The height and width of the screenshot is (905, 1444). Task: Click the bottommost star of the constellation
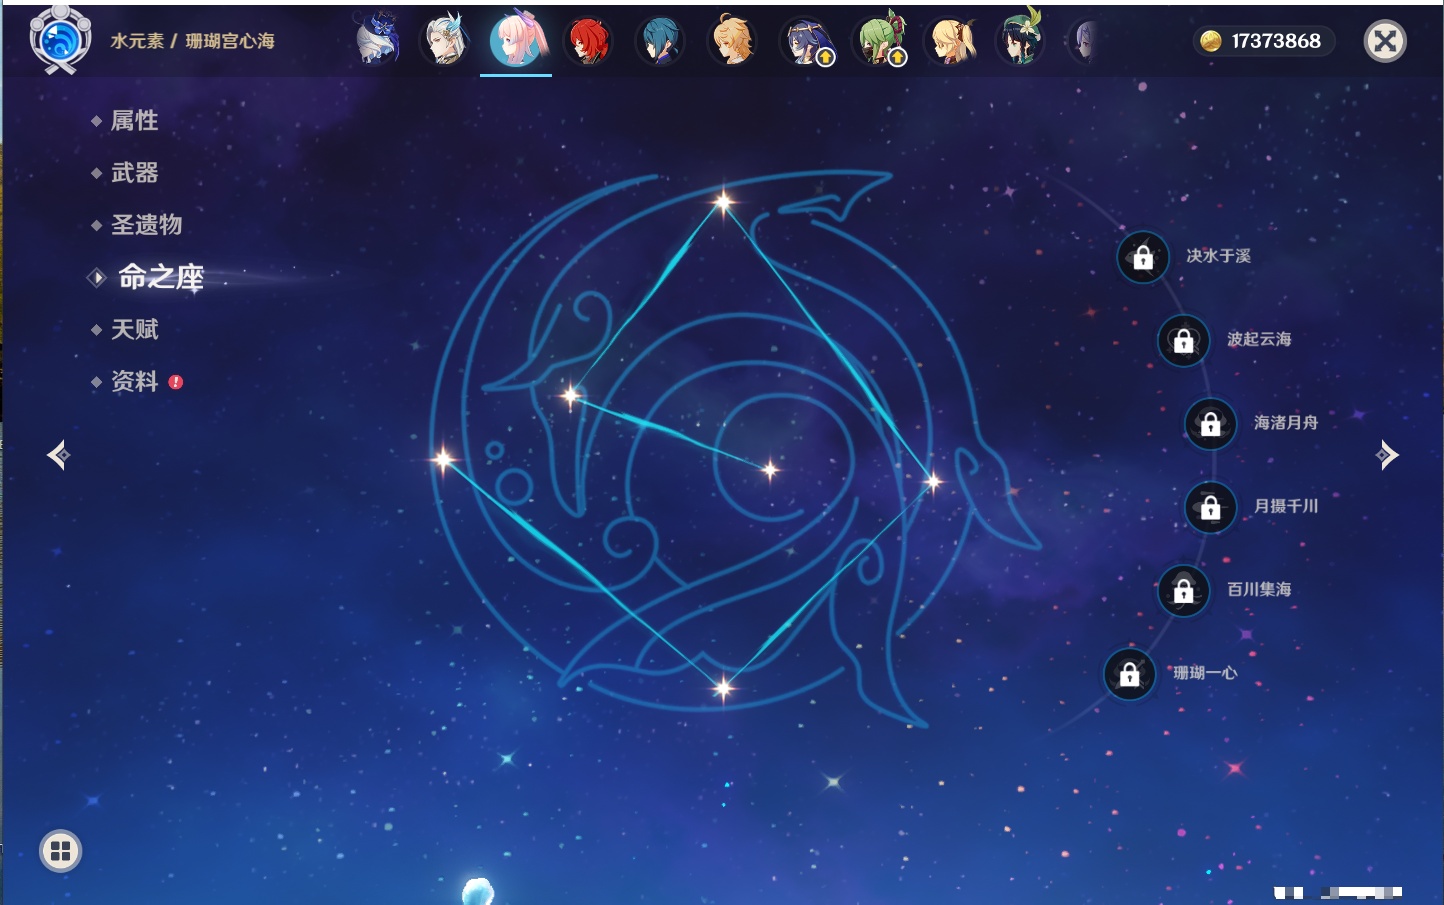(x=723, y=687)
